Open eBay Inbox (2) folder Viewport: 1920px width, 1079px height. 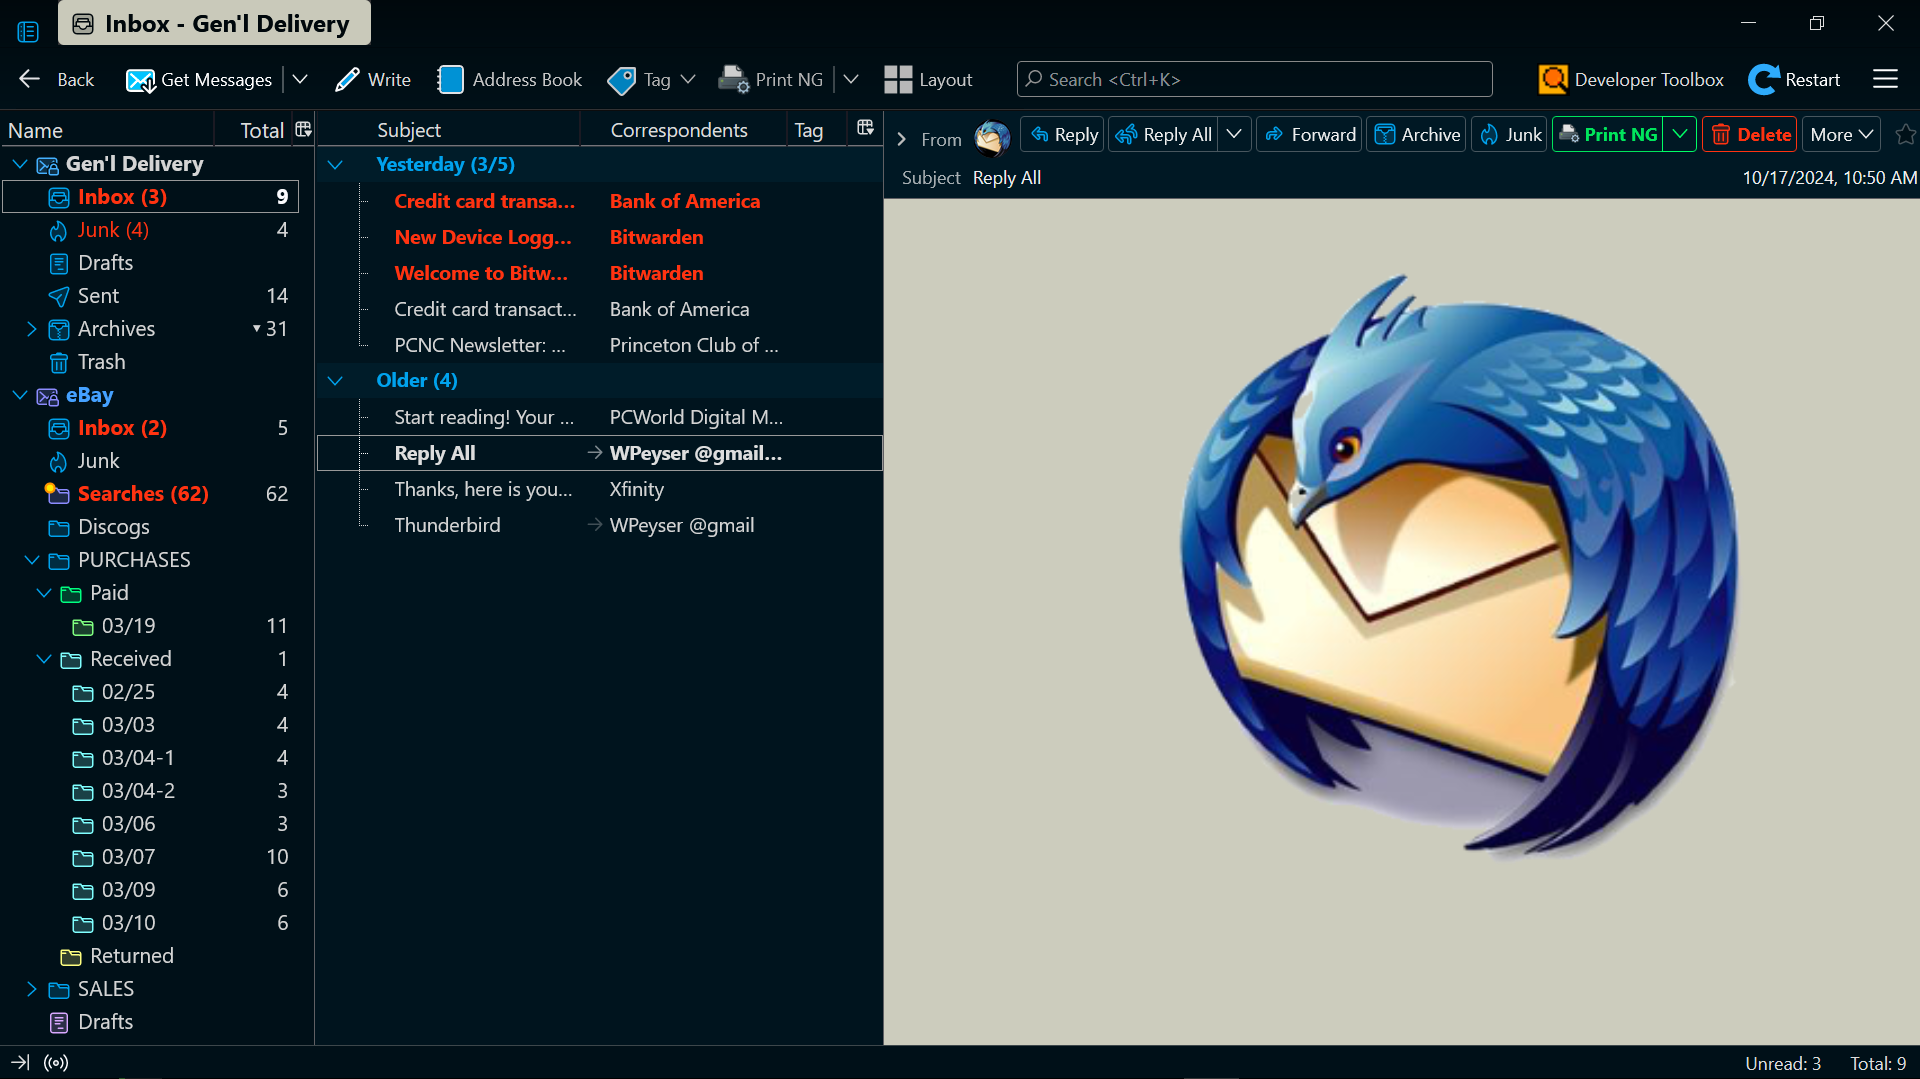pyautogui.click(x=151, y=428)
